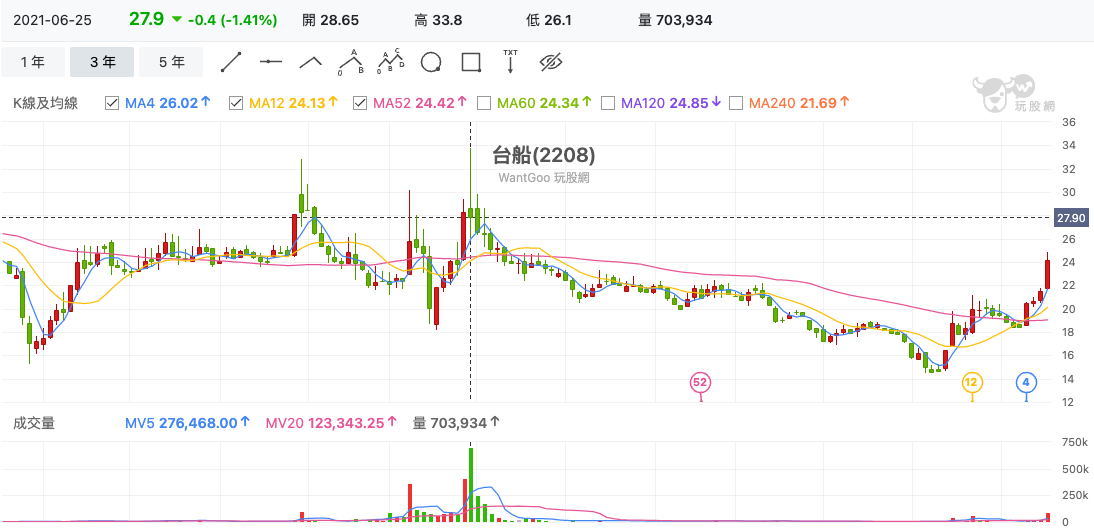Click the 27.90 current price label
Image resolution: width=1094 pixels, height=532 pixels.
tap(1071, 218)
